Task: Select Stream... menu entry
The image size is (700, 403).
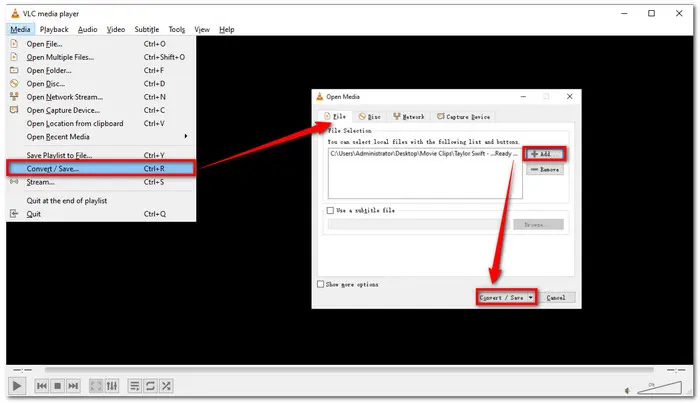Action: coord(101,182)
